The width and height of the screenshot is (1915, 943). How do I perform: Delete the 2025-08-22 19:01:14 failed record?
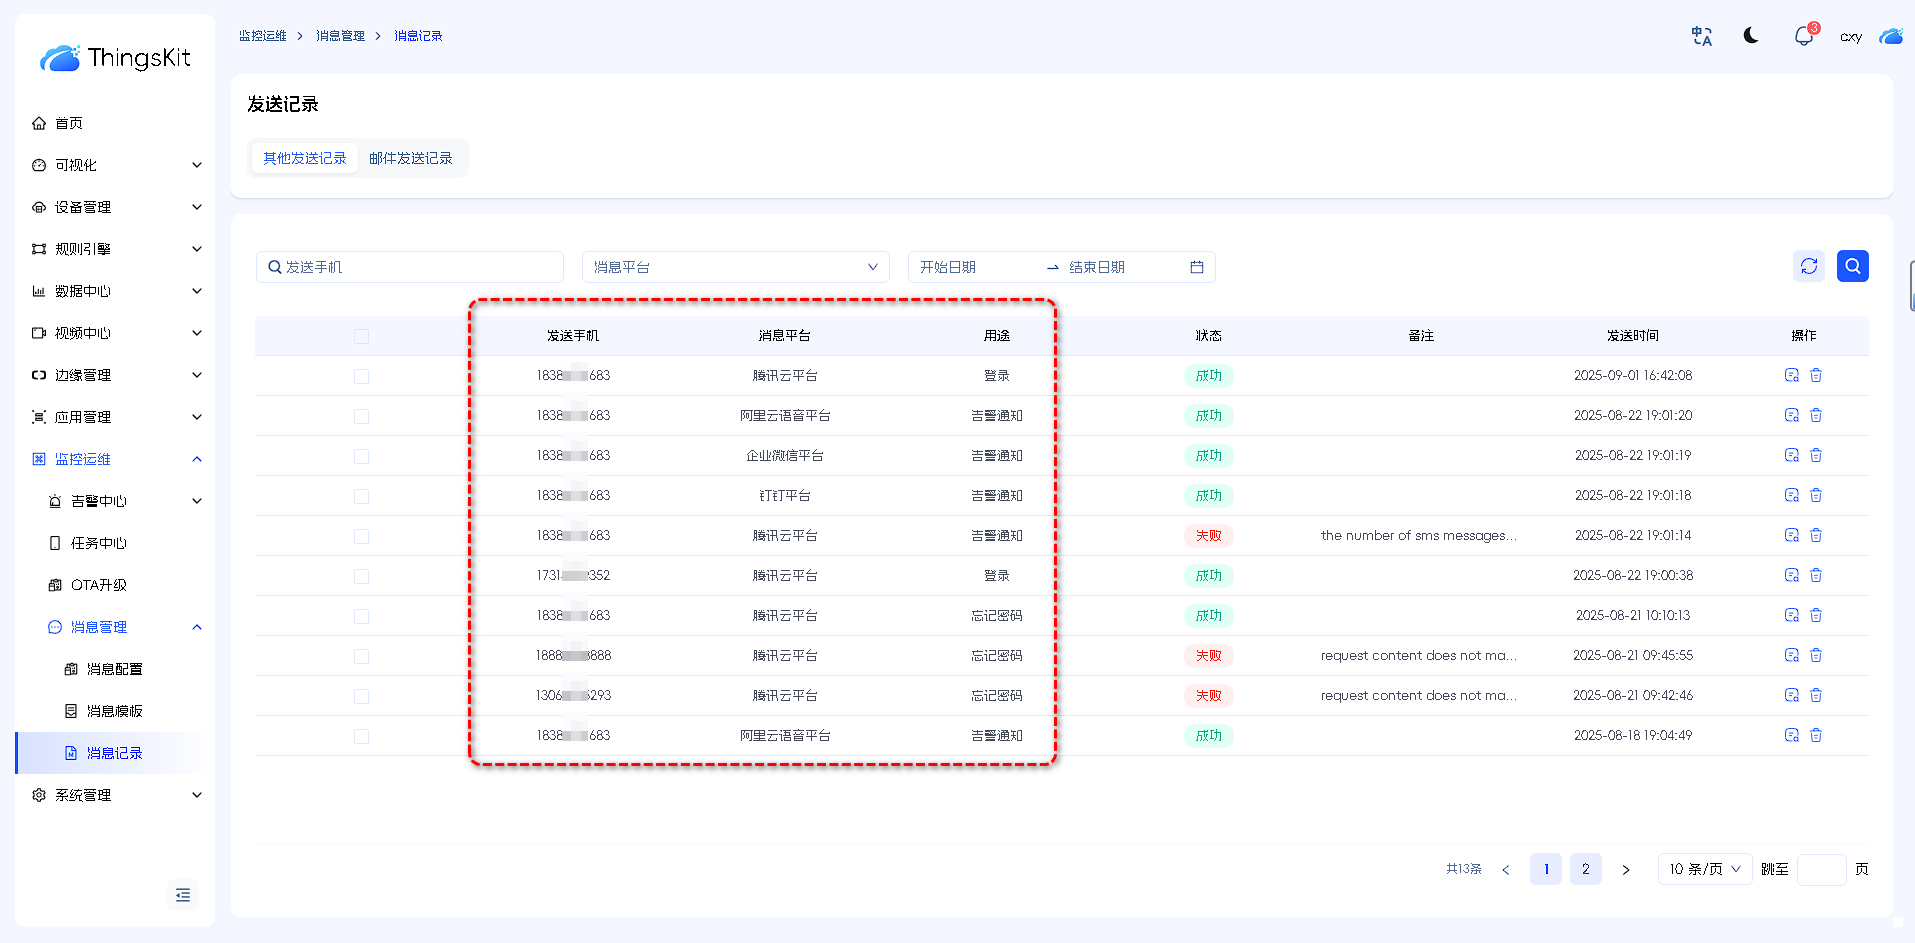coord(1816,536)
